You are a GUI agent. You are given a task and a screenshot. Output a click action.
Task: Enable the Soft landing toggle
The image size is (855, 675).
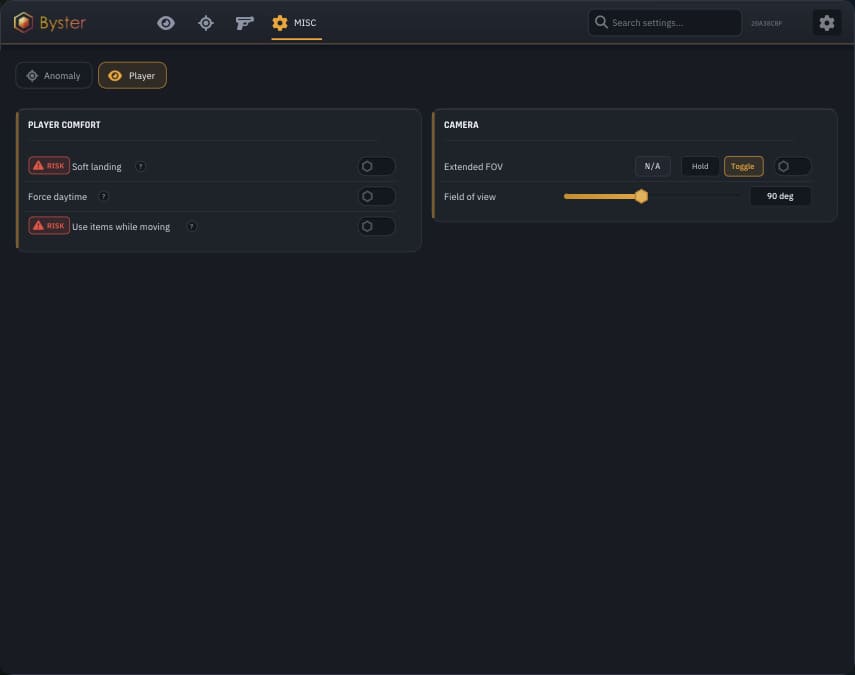pyautogui.click(x=376, y=166)
